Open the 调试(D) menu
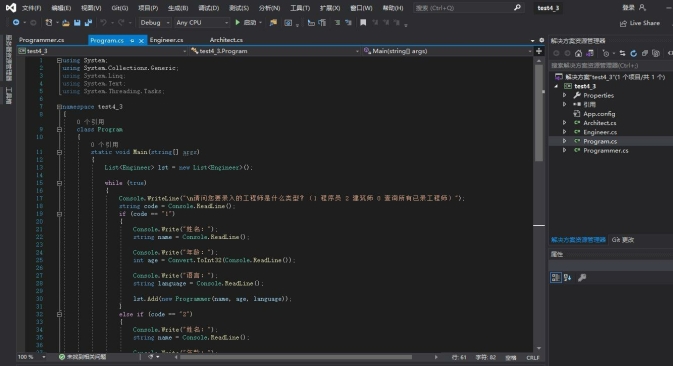Image resolution: width=673 pixels, height=366 pixels. tap(209, 8)
